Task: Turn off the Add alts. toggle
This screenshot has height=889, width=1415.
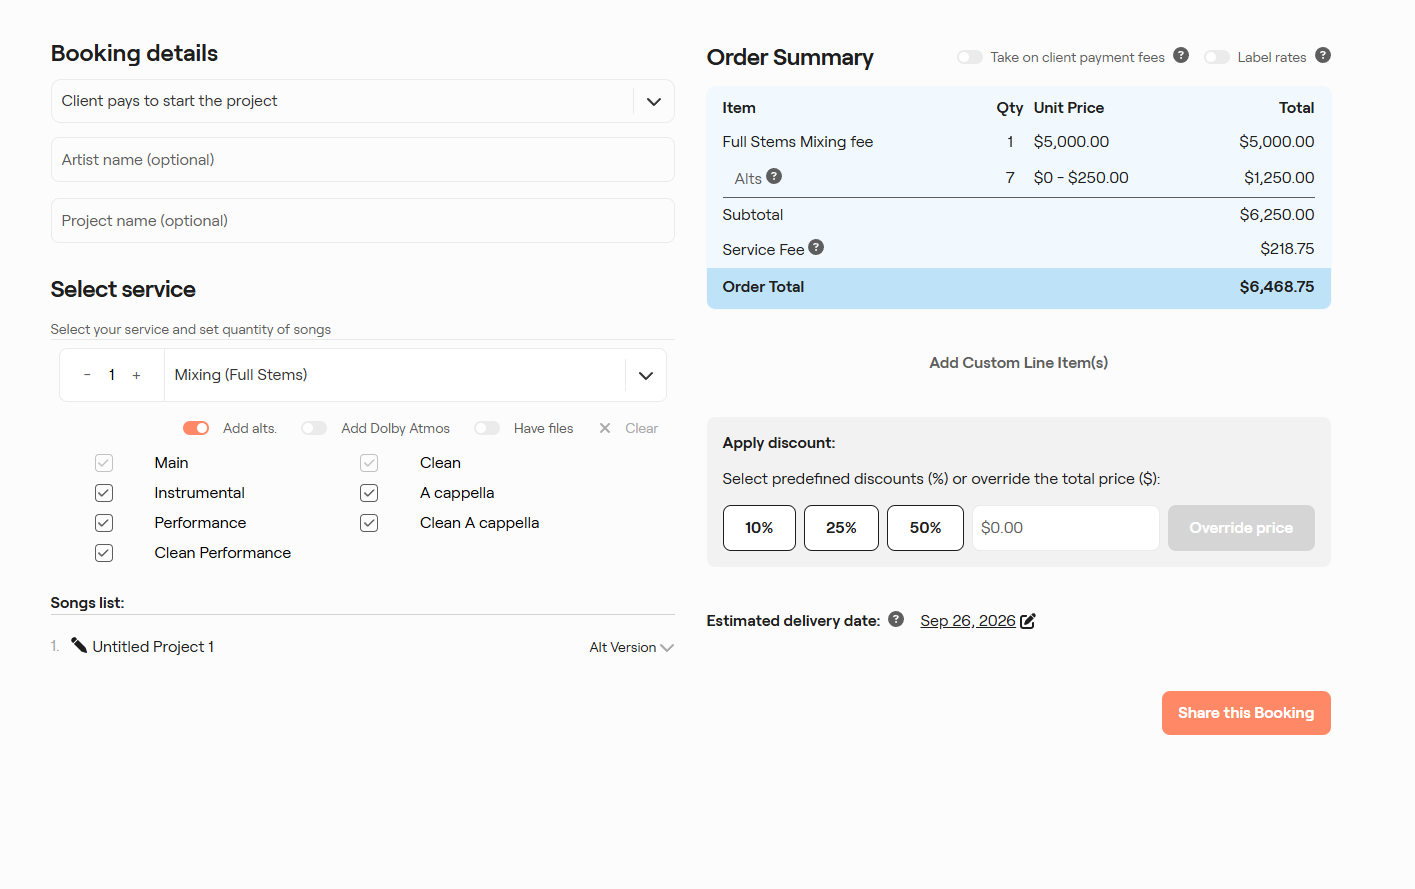Action: tap(196, 428)
